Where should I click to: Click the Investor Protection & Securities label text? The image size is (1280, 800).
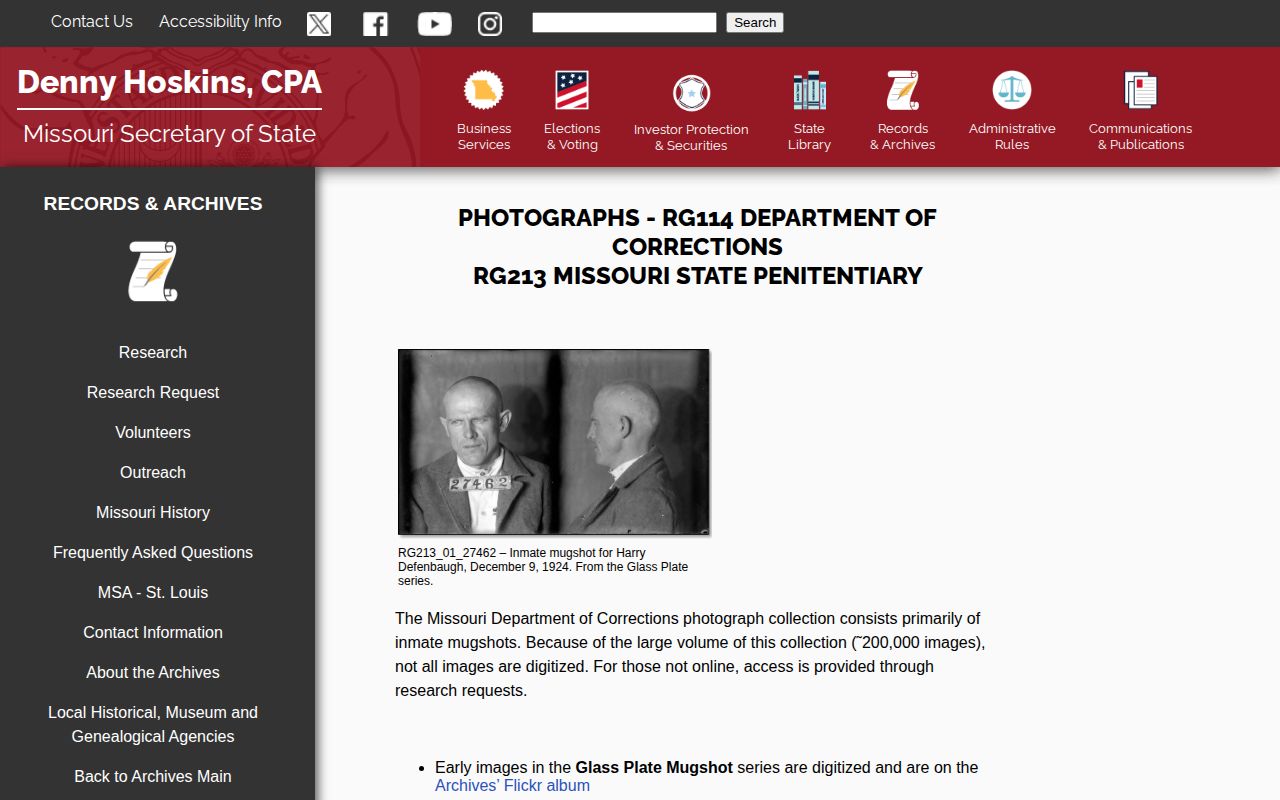691,138
